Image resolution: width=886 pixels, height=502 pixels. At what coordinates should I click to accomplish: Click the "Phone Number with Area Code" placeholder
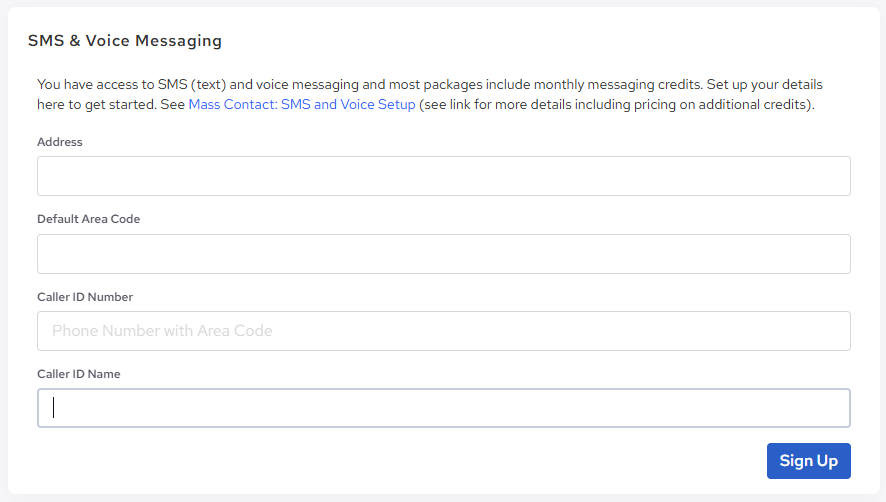coord(162,331)
